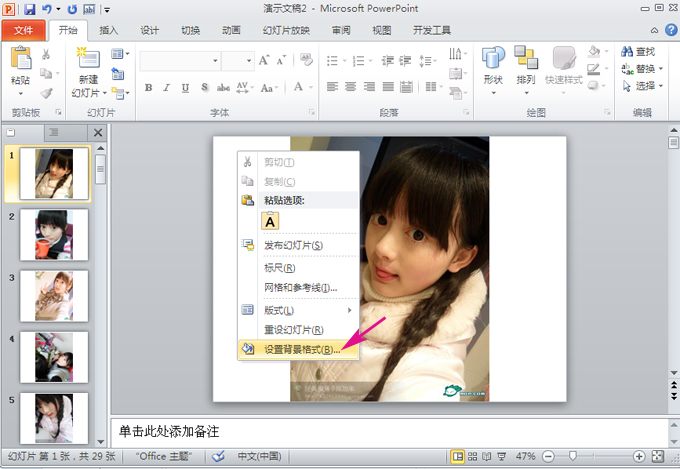
Task: Toggle Bold formatting button
Action: (x=149, y=87)
